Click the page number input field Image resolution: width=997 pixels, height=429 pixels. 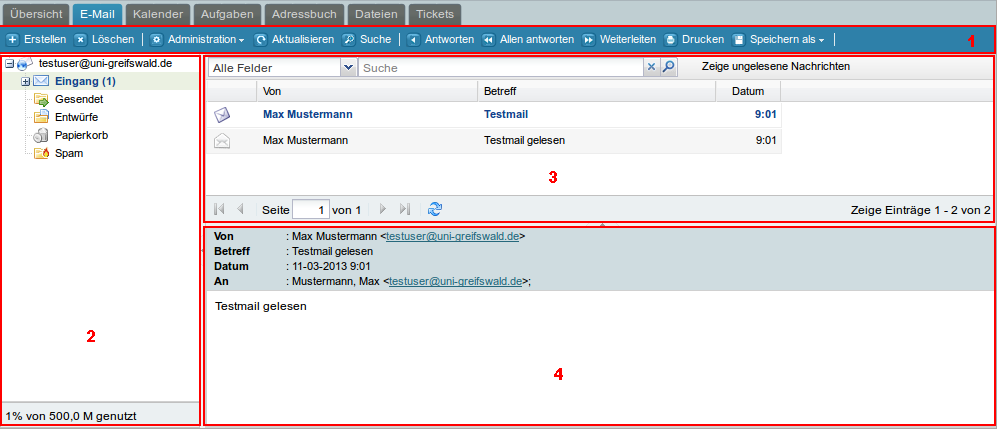point(310,210)
